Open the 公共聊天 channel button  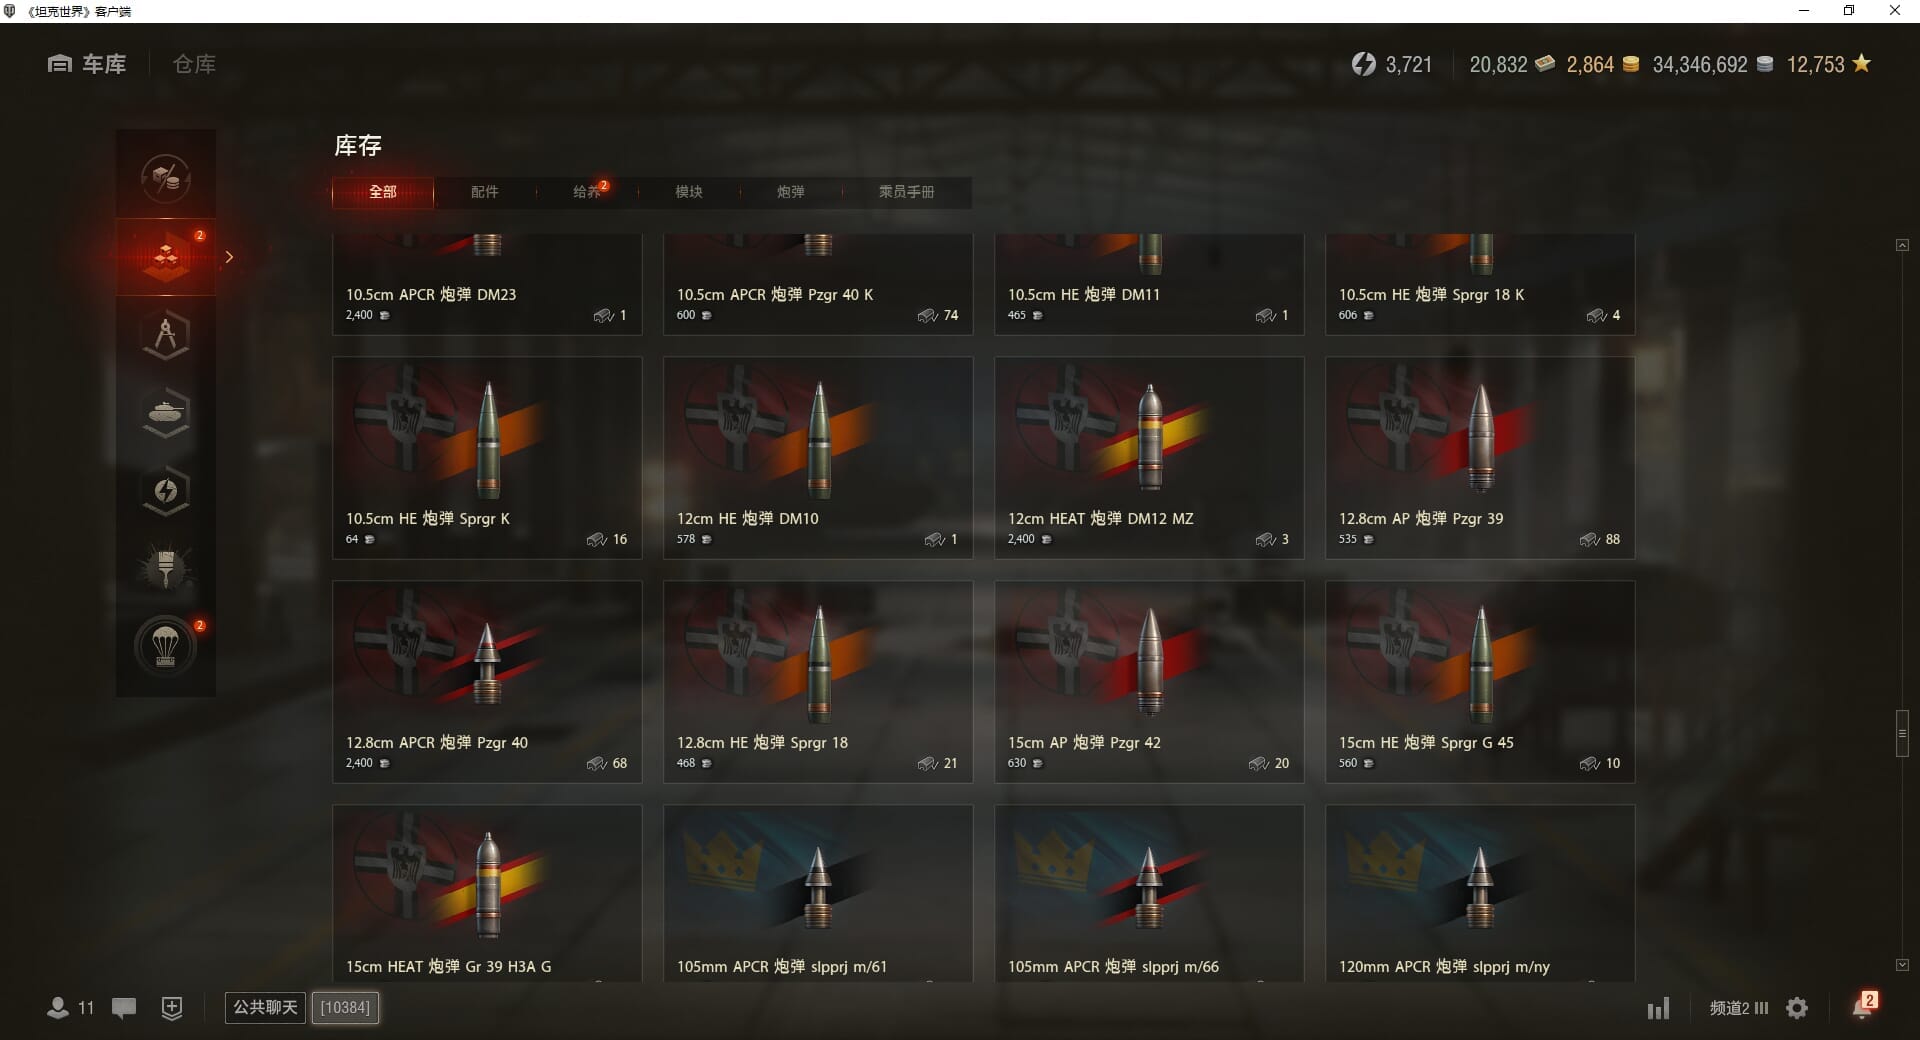tap(265, 1007)
